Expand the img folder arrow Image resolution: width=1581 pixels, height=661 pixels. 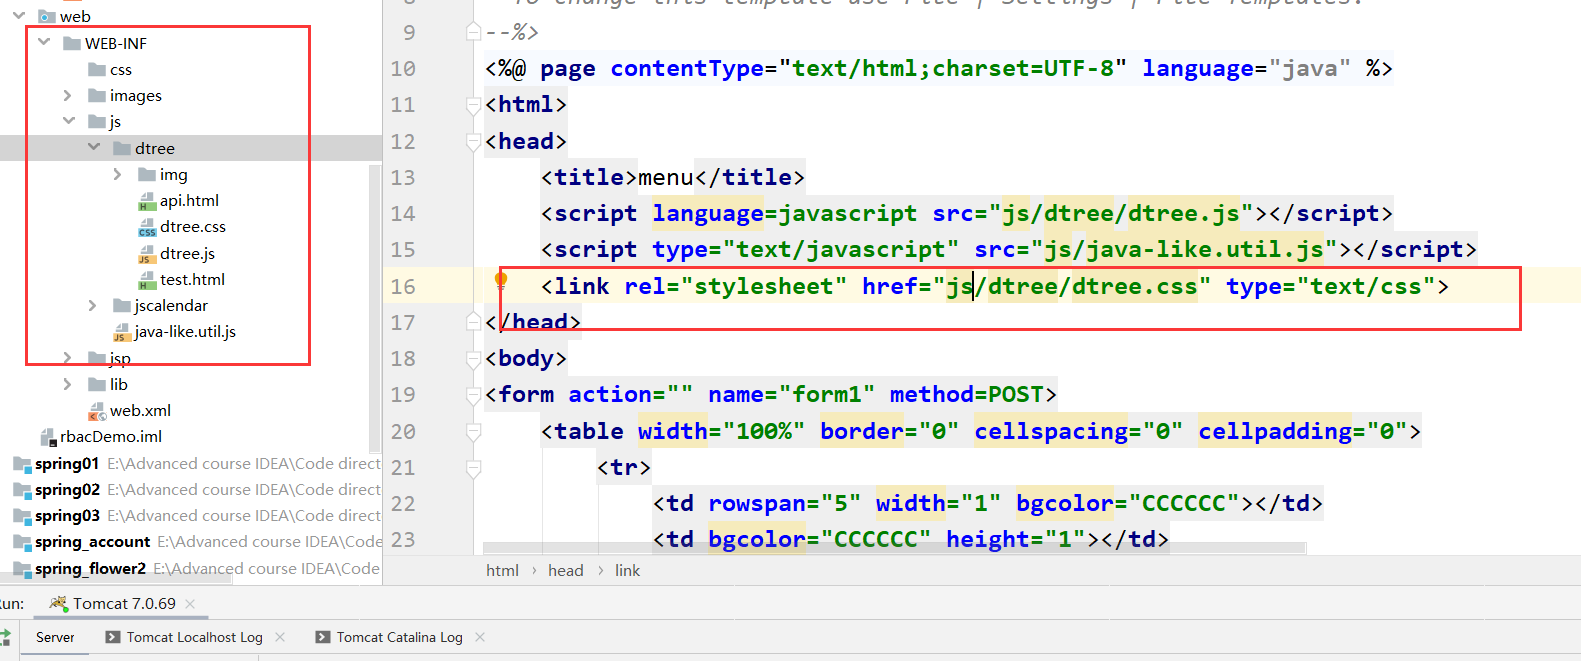click(118, 174)
